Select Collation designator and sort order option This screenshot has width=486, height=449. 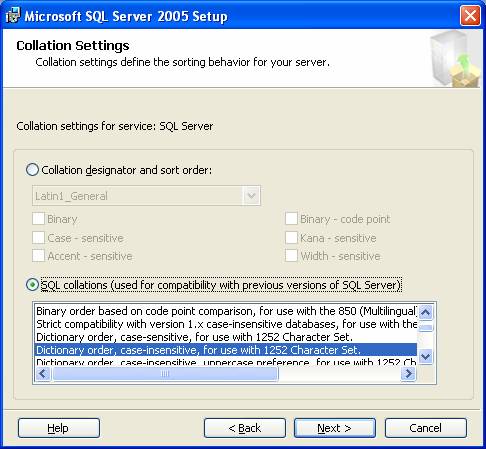32,170
